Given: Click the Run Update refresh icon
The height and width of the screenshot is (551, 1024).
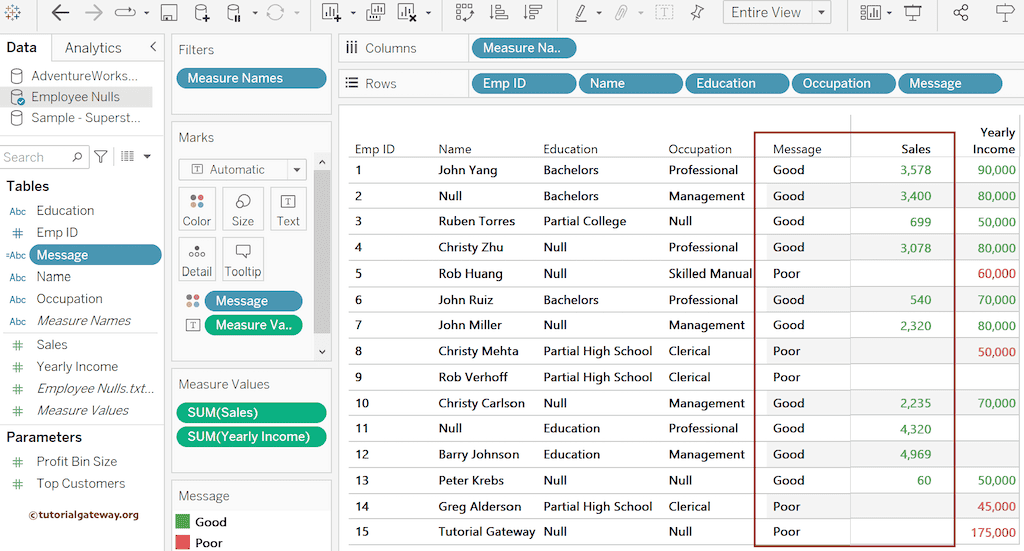Looking at the screenshot, I should tap(276, 12).
